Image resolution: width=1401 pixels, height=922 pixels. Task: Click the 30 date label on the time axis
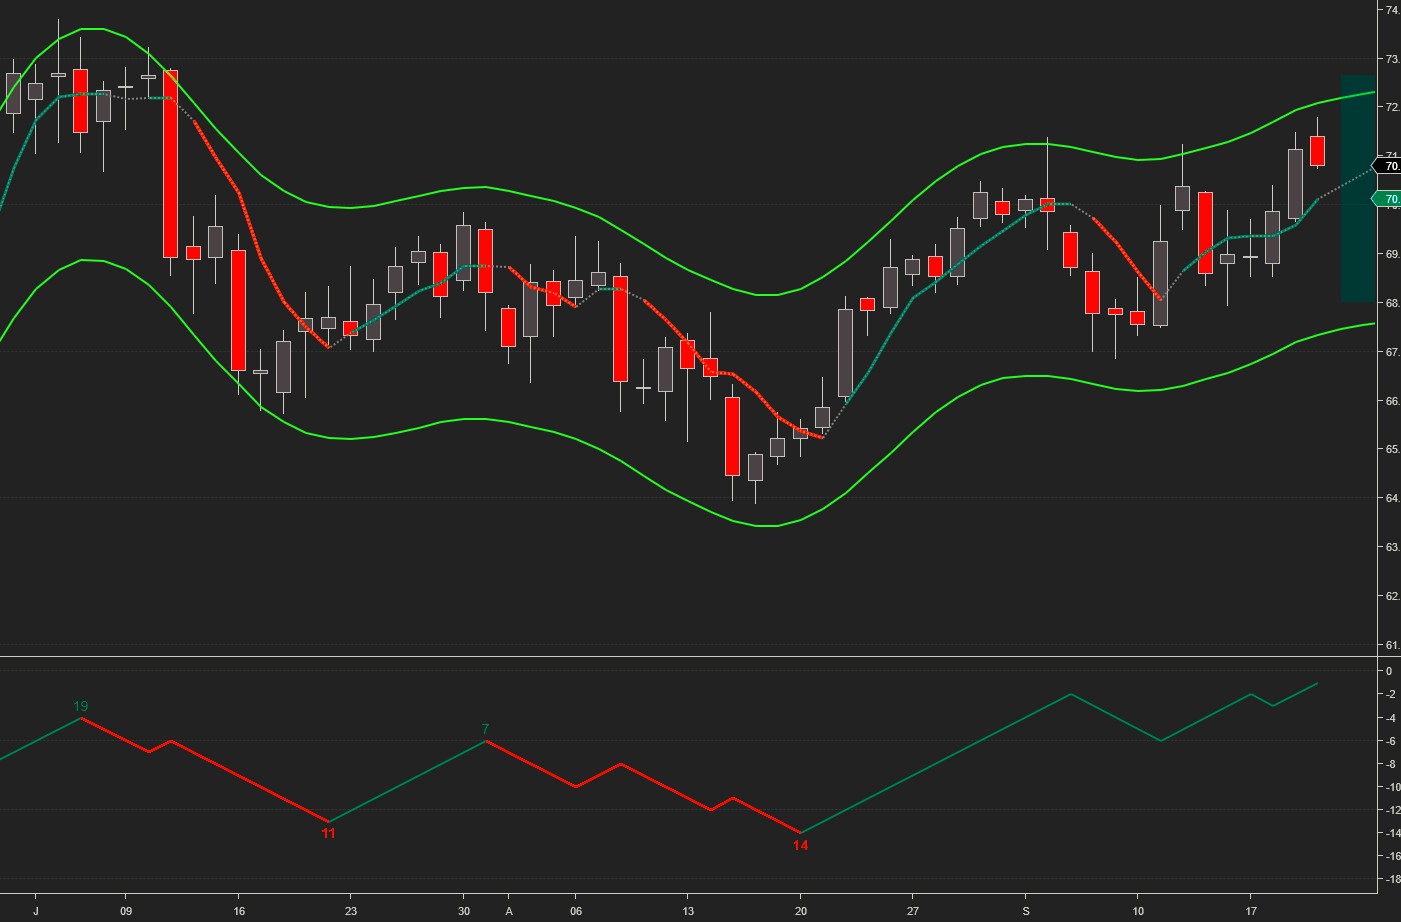coord(464,912)
